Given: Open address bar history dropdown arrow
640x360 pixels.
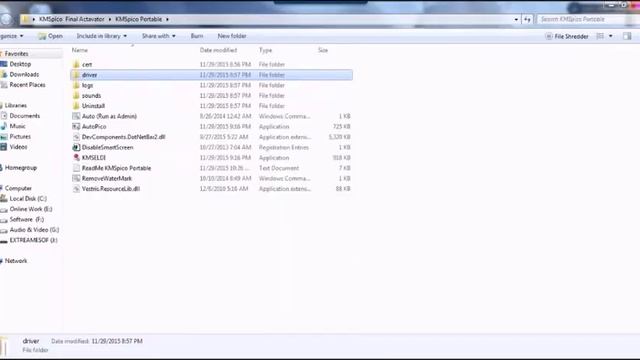Looking at the screenshot, I should point(516,19).
